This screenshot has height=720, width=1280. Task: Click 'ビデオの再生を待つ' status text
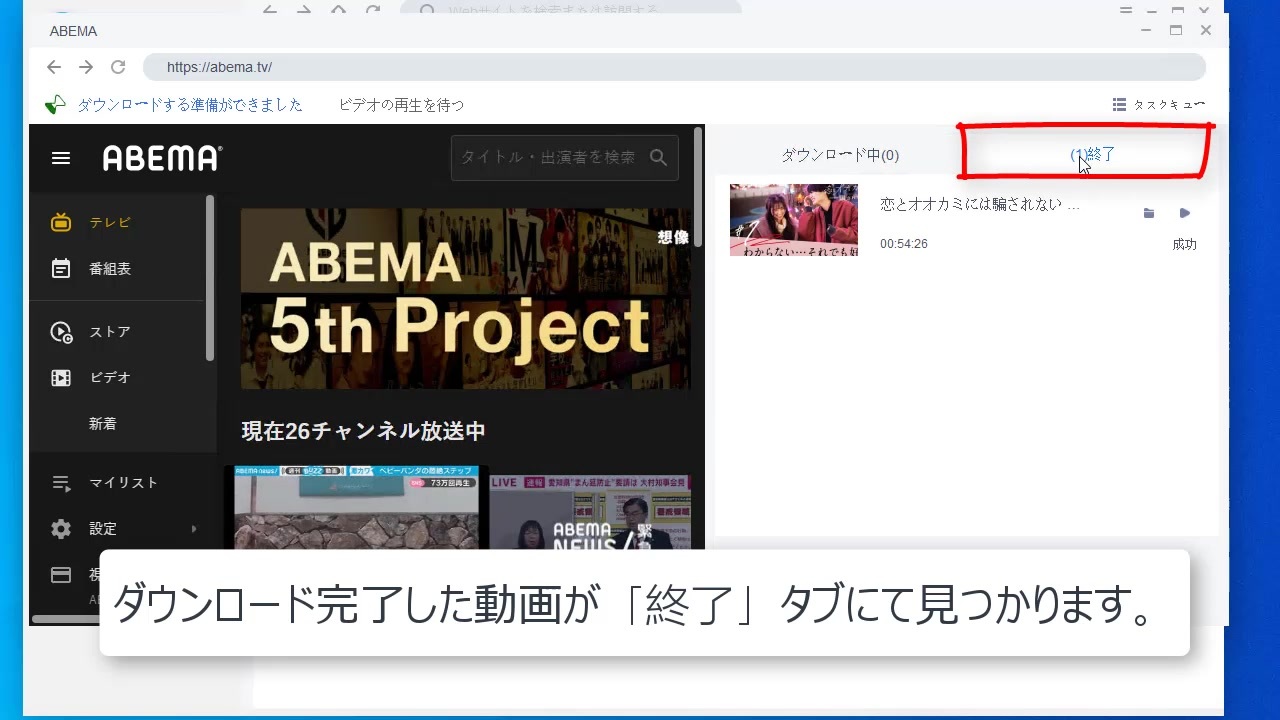pos(401,105)
